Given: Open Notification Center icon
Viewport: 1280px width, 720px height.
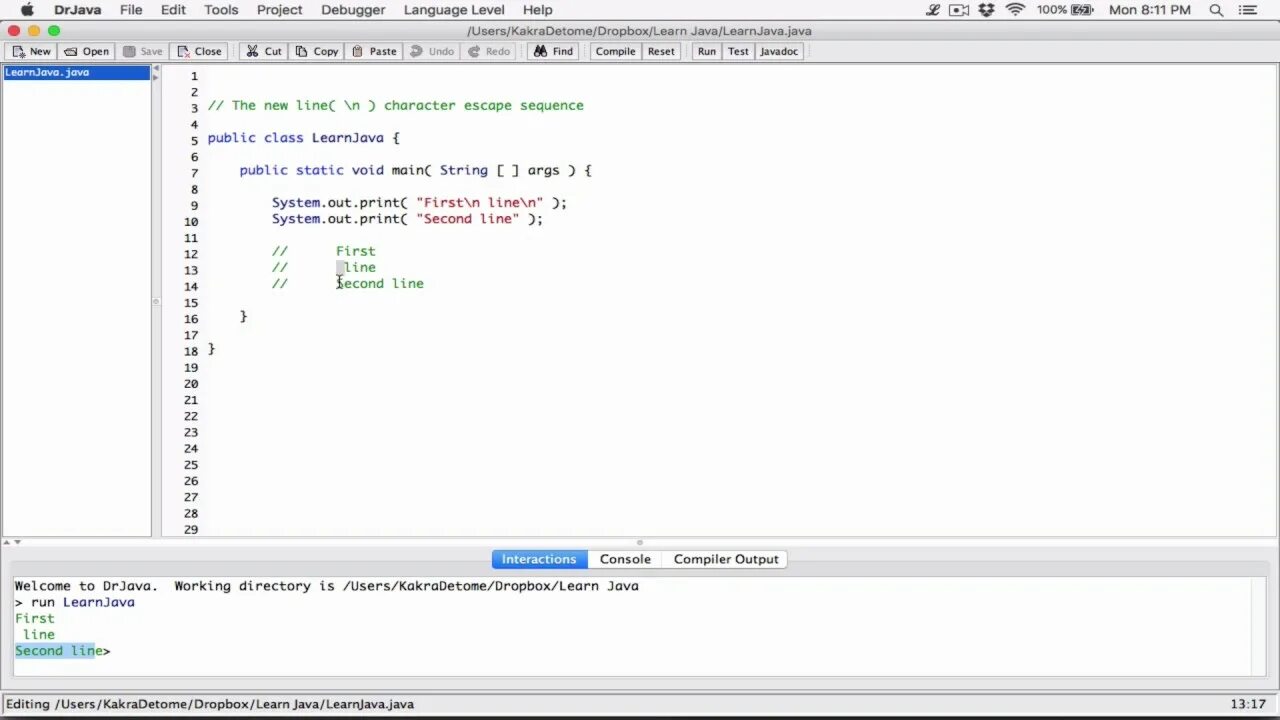Looking at the screenshot, I should (x=1246, y=10).
